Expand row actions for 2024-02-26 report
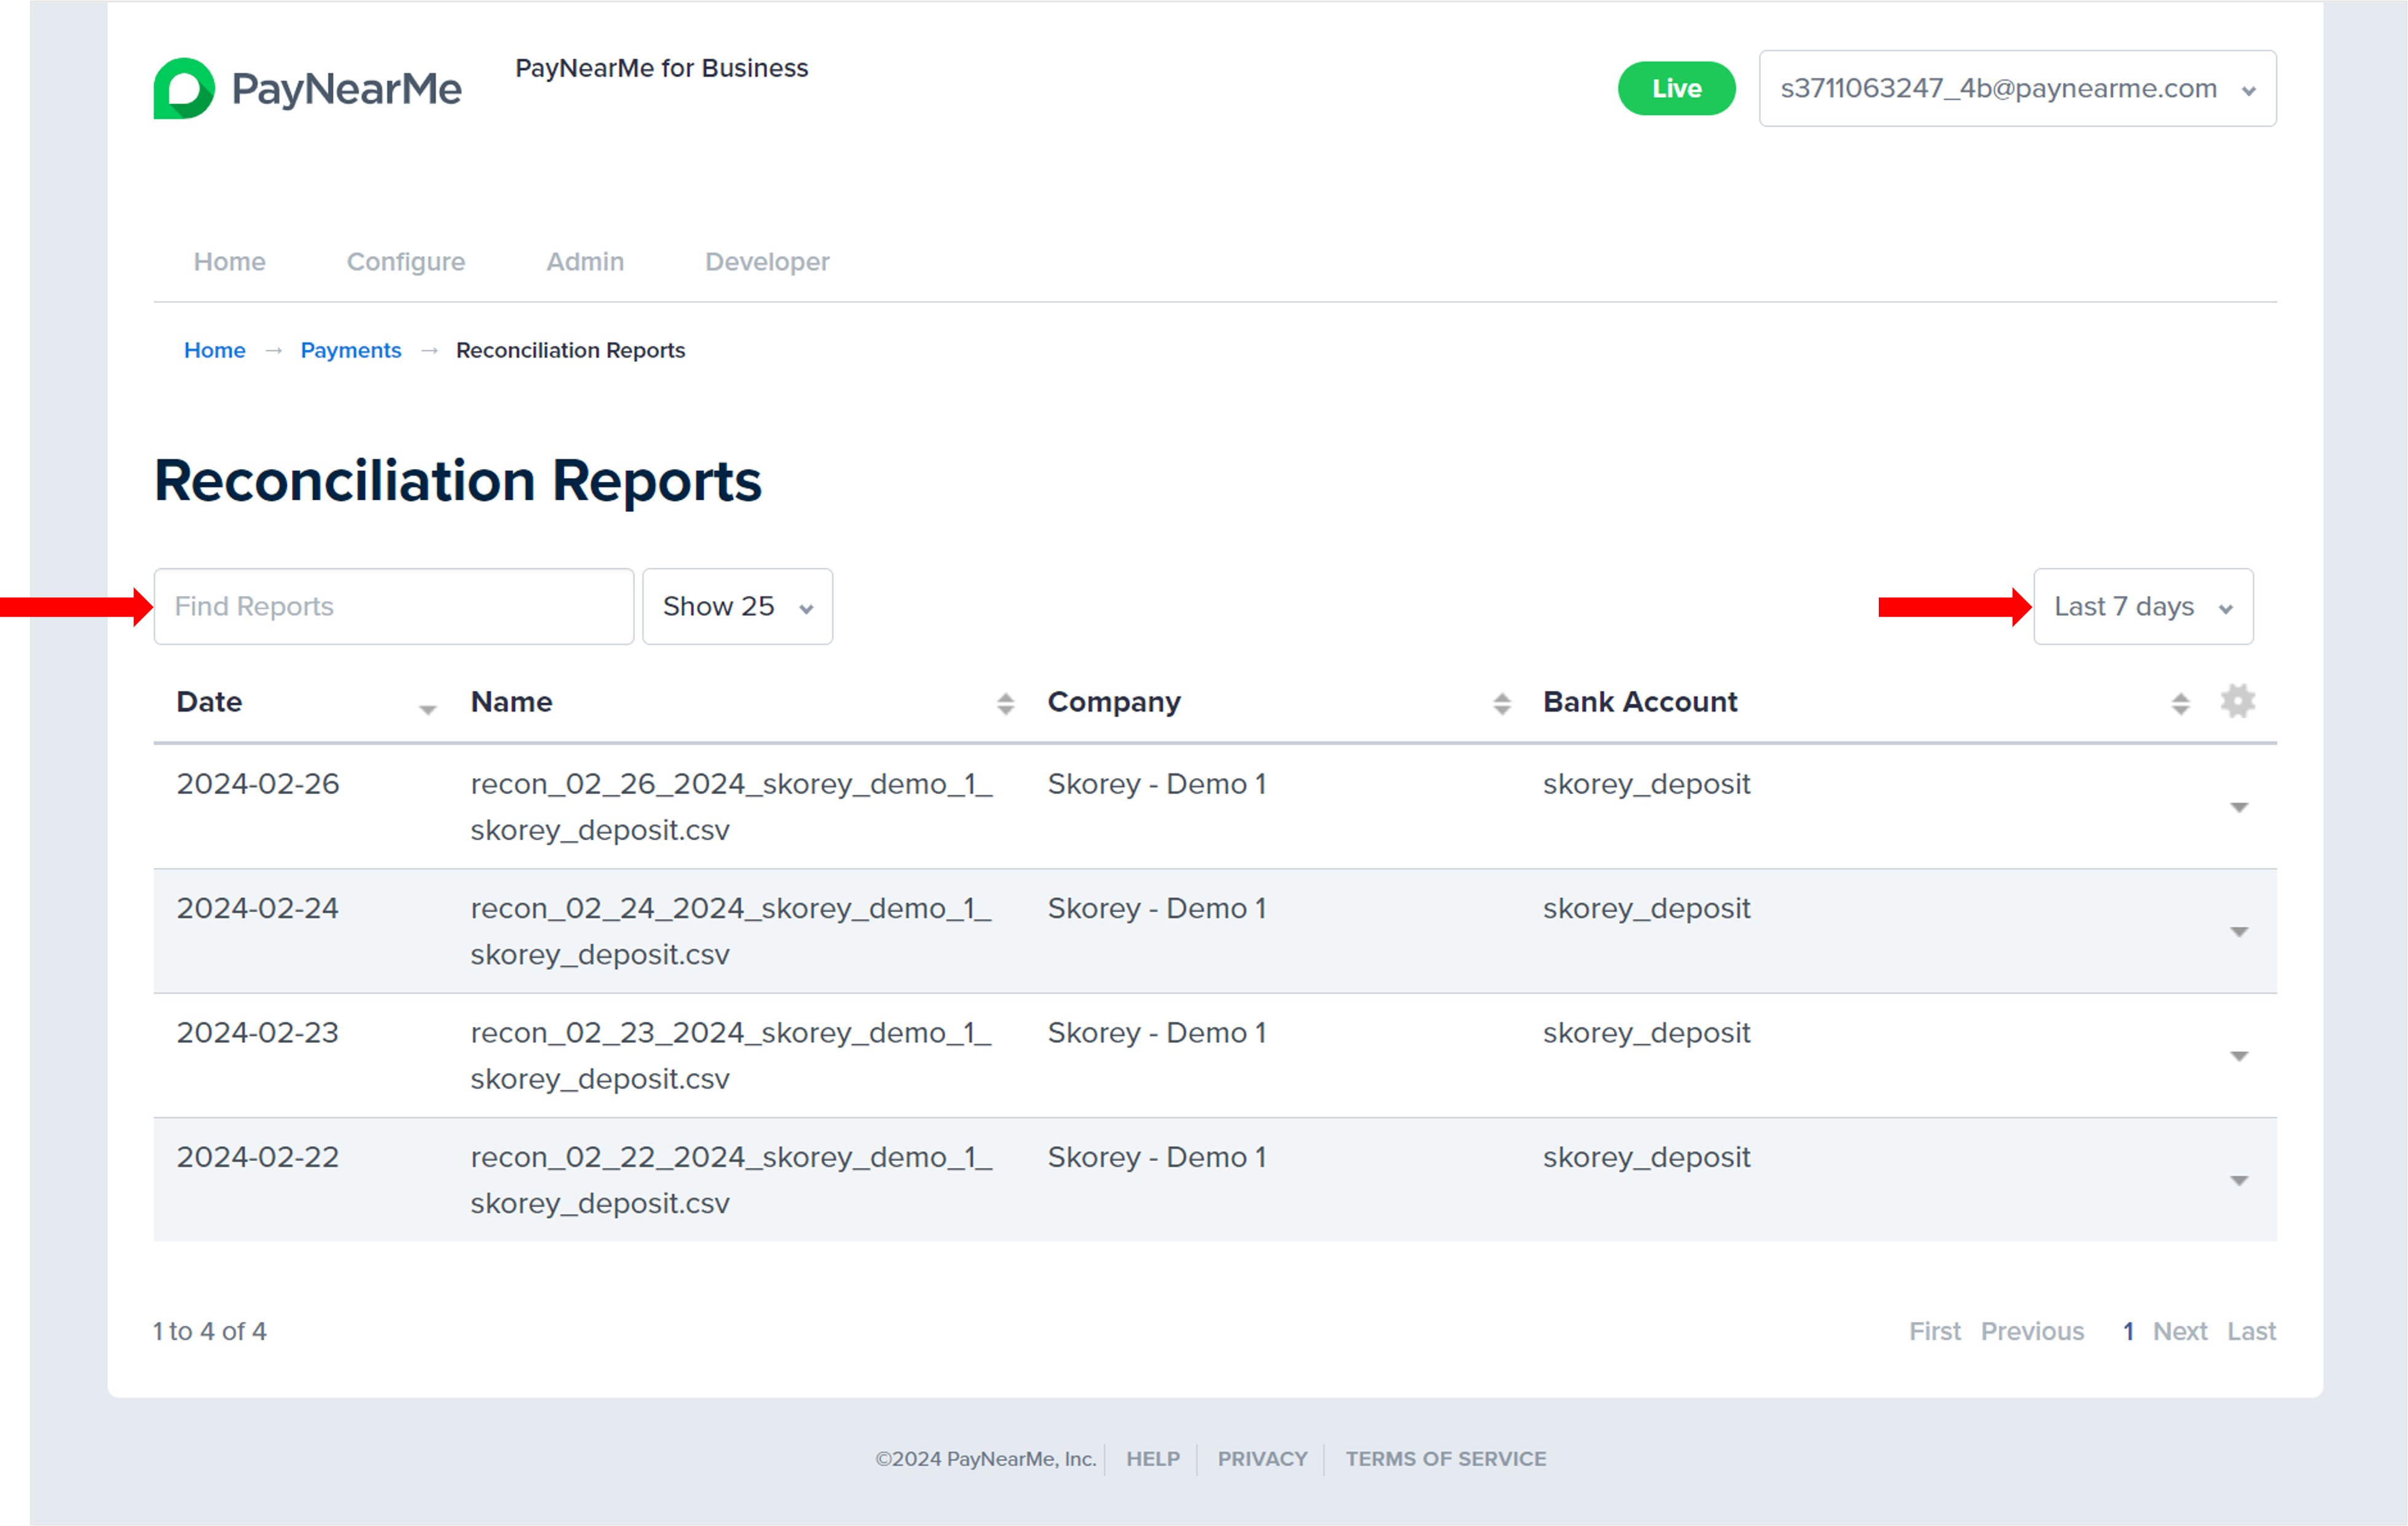The image size is (2408, 1526). pos(2238,808)
